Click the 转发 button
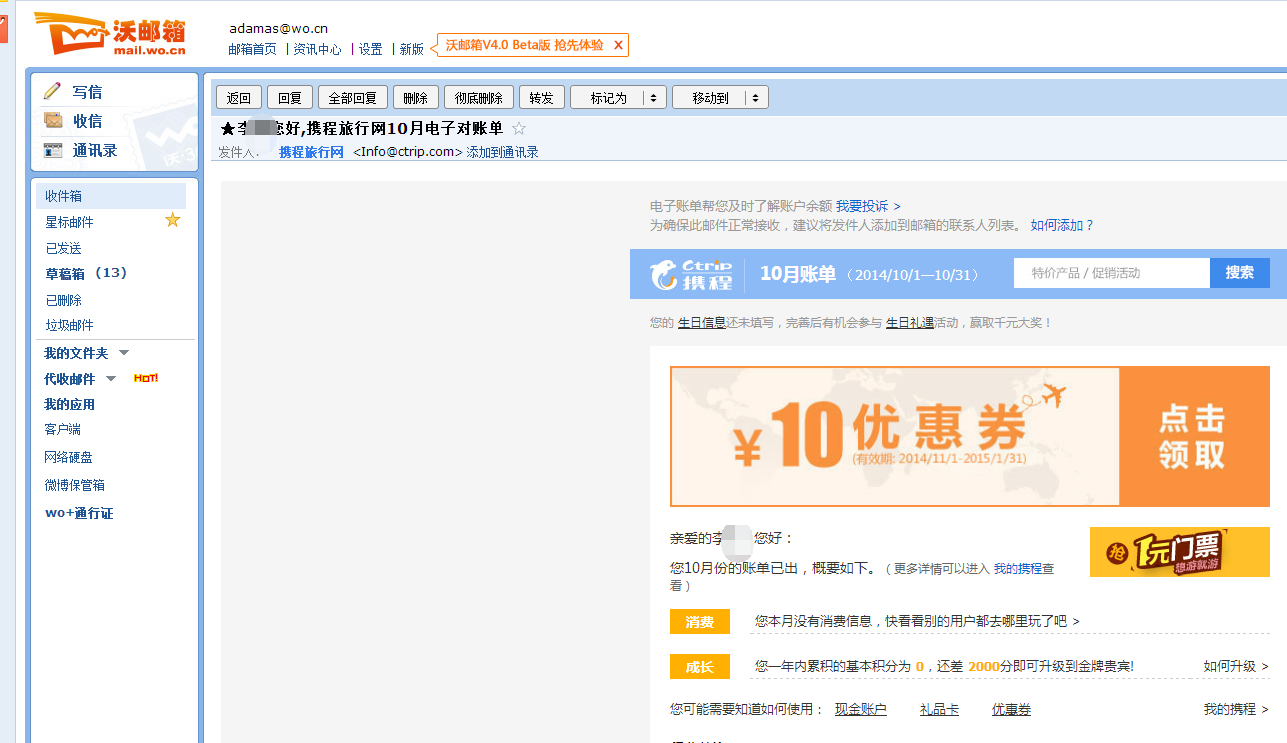This screenshot has height=743, width=1287. tap(542, 97)
